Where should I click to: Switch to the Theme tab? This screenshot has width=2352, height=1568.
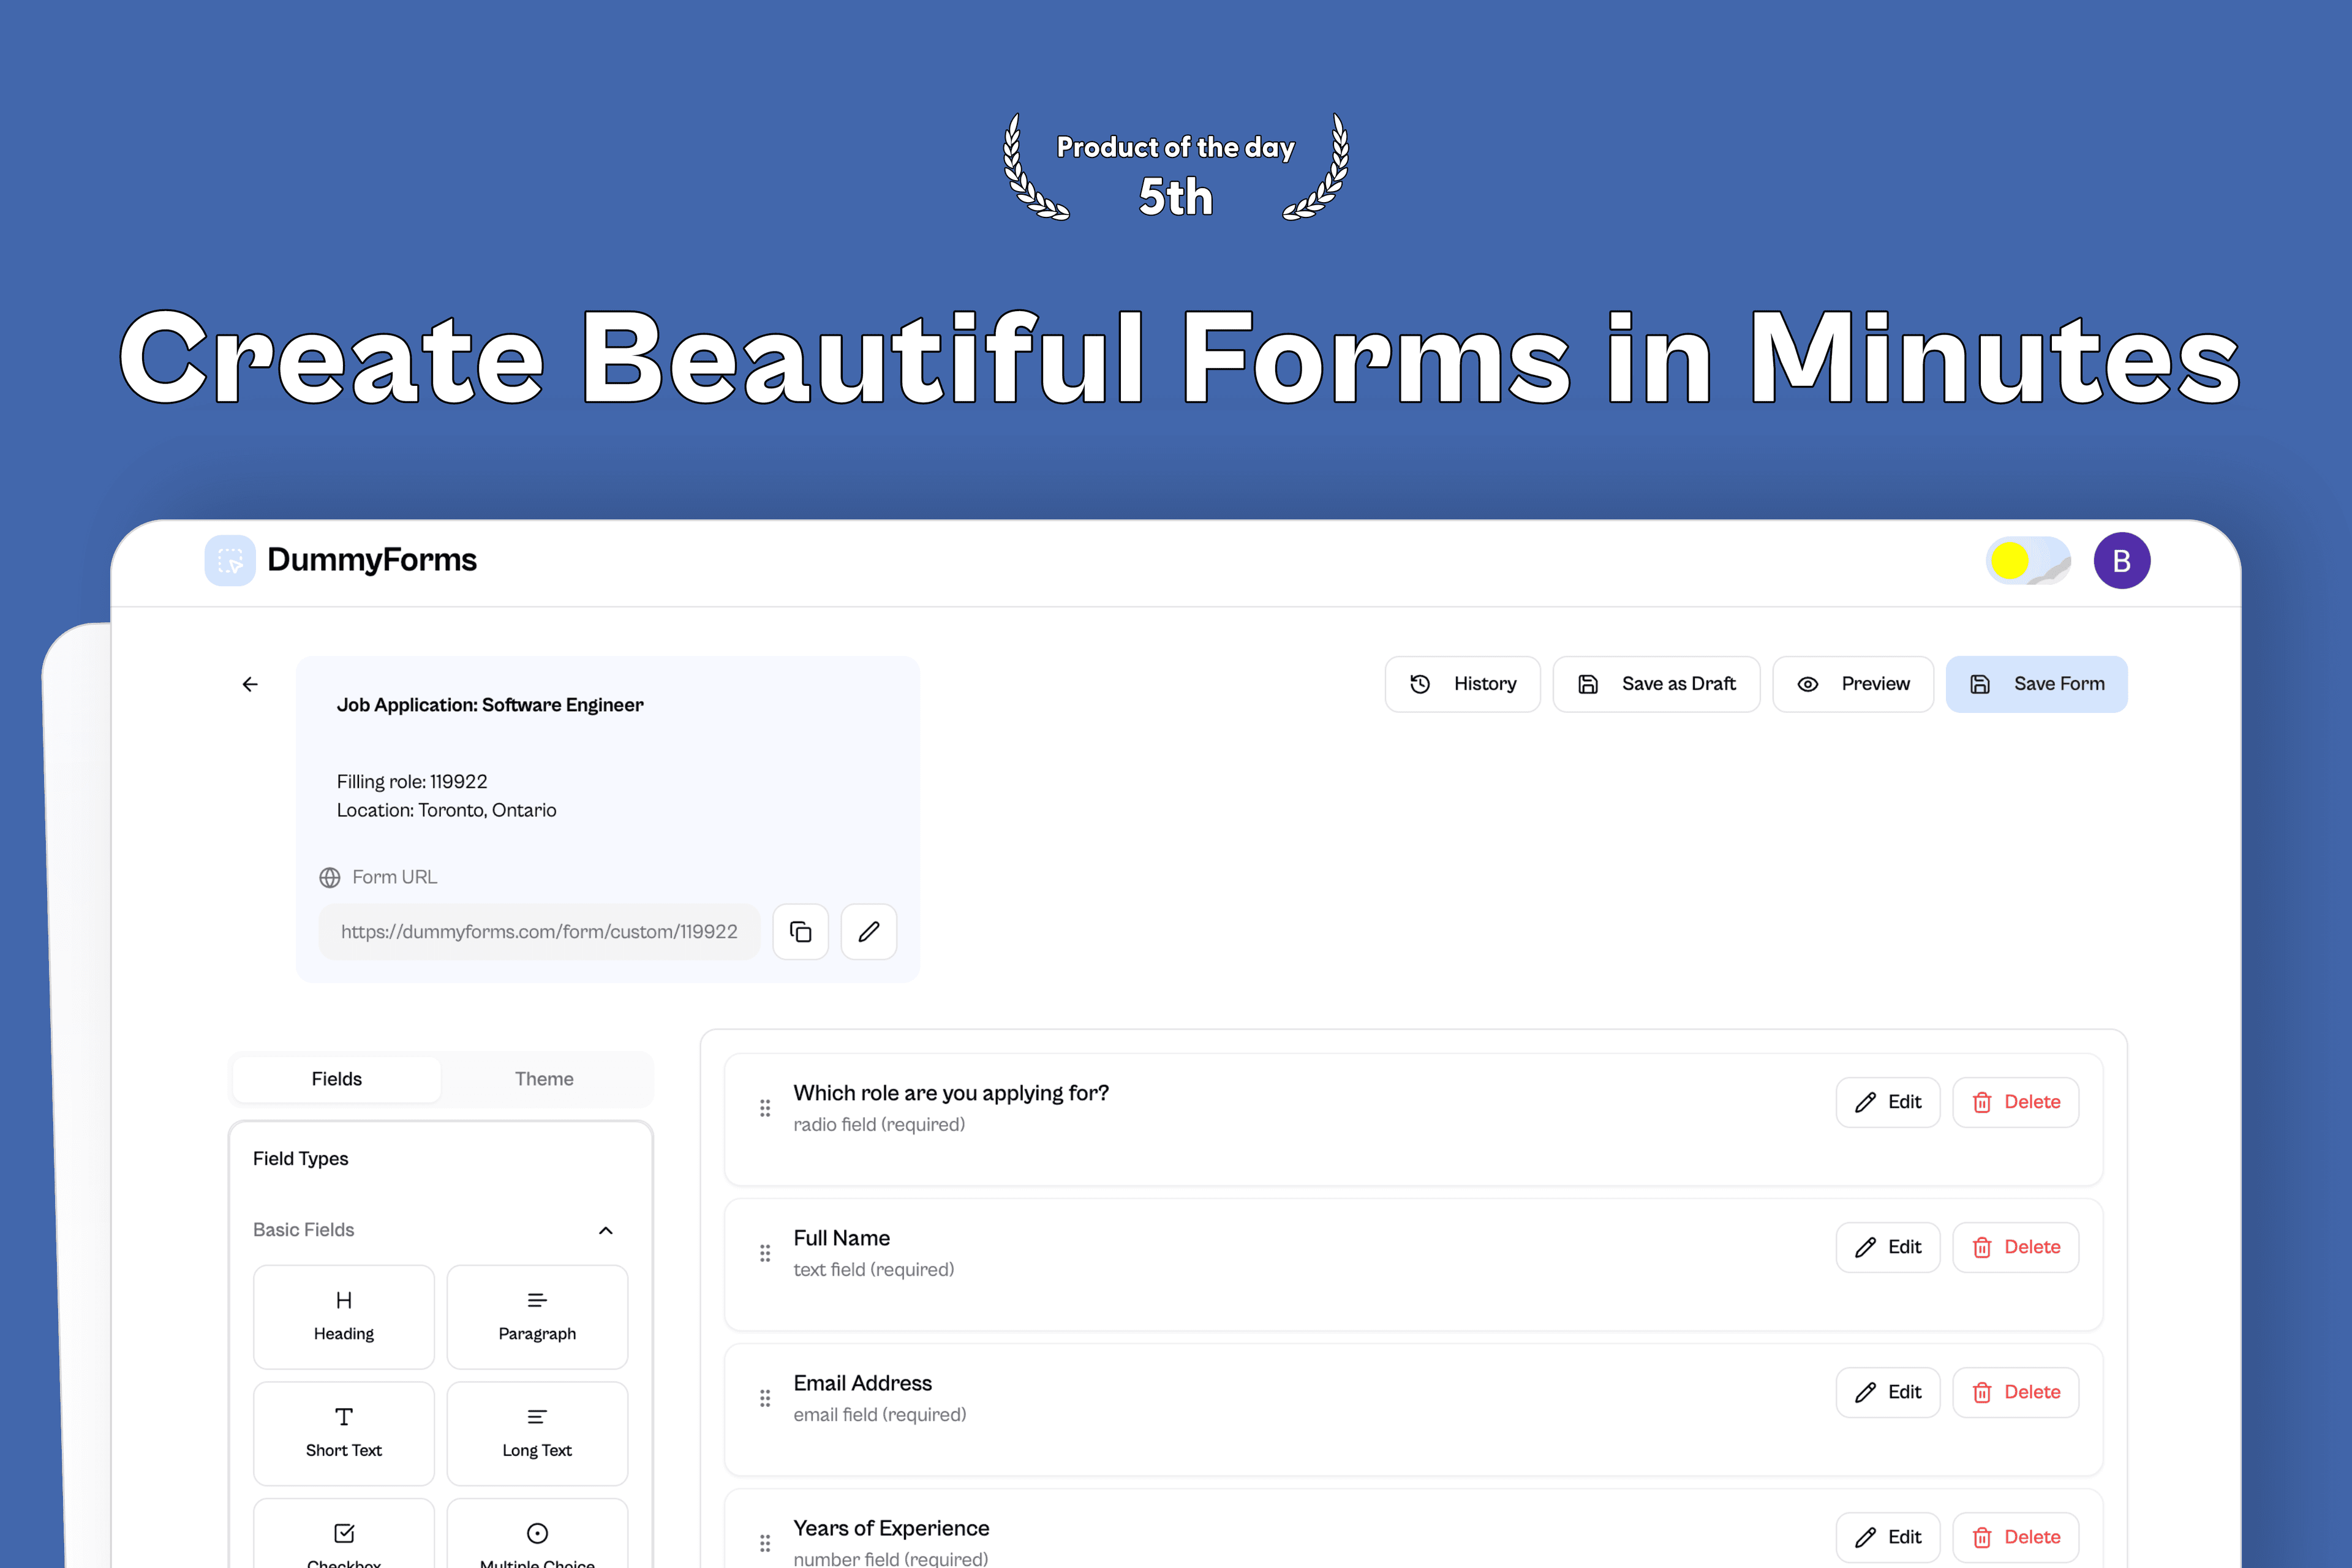[x=544, y=1079]
